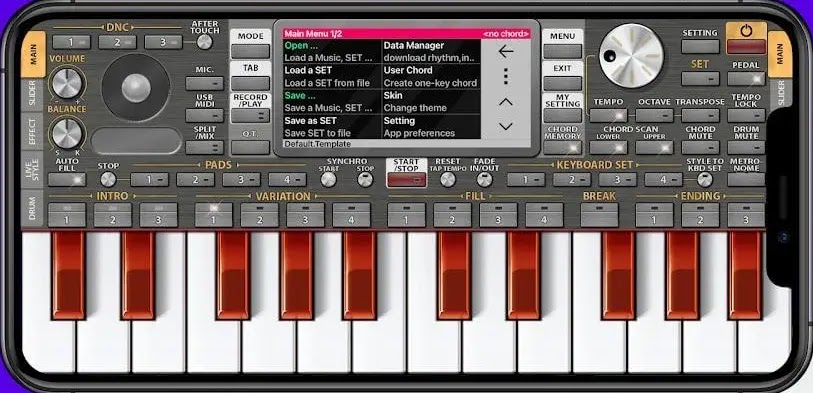813x393 pixels.
Task: Click the back arrow on the display
Action: (x=506, y=51)
